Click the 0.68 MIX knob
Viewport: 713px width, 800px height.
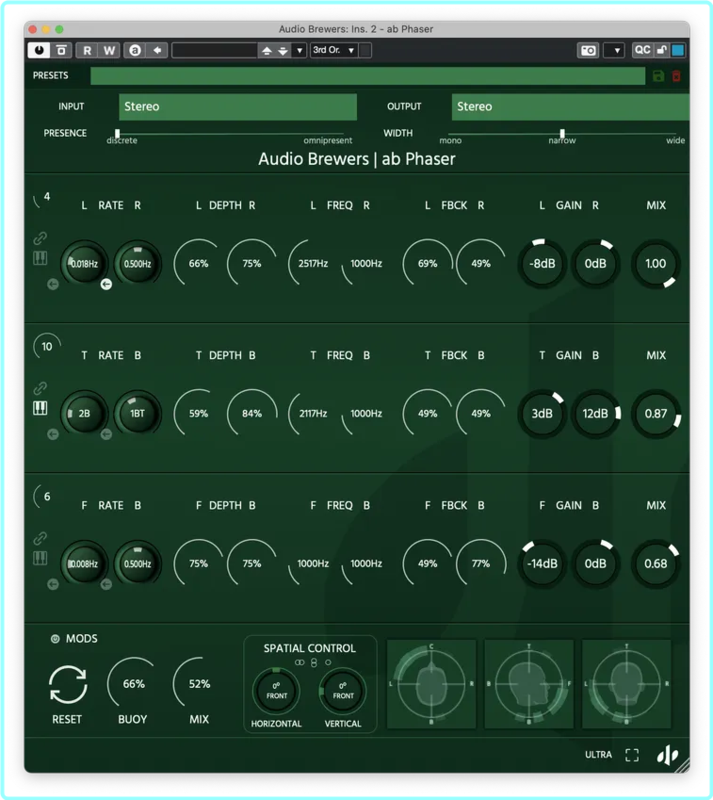(656, 564)
